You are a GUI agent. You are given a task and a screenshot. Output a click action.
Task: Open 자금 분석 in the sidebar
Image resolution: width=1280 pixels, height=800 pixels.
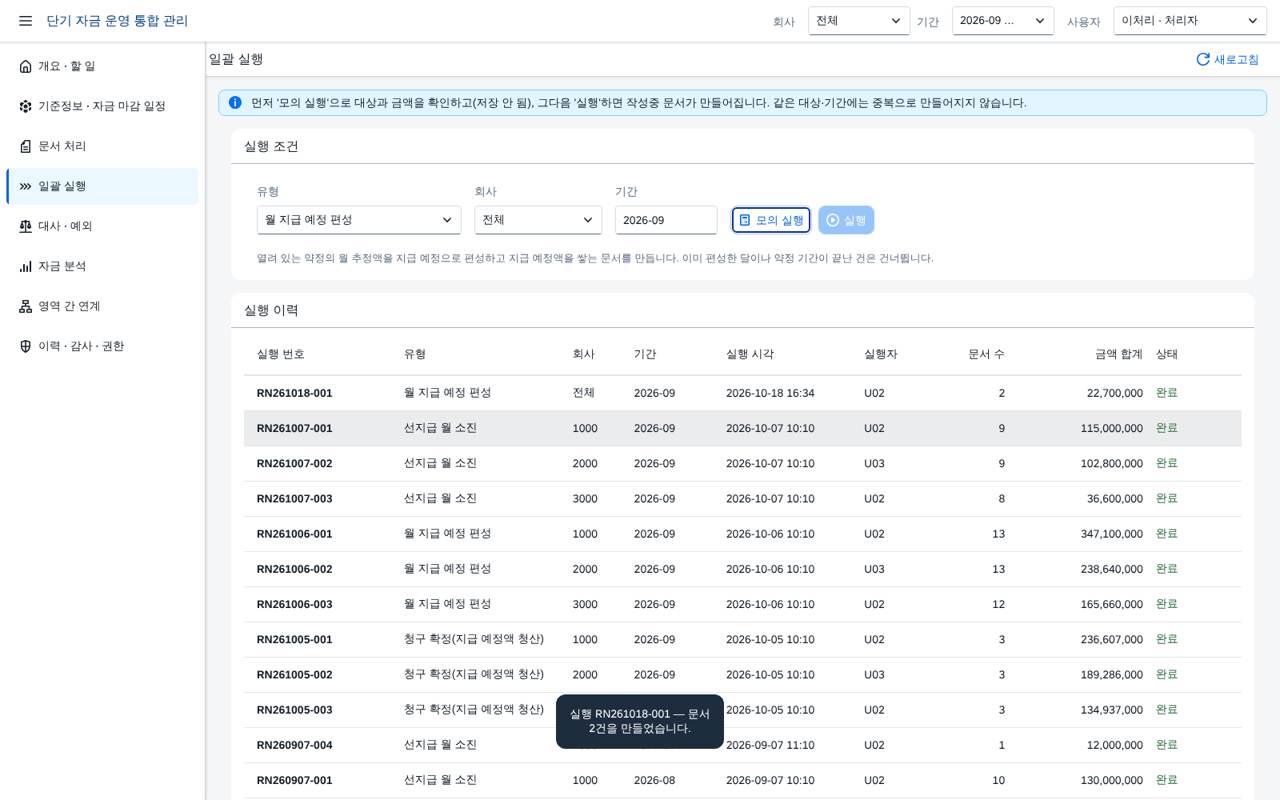pyautogui.click(x=102, y=266)
